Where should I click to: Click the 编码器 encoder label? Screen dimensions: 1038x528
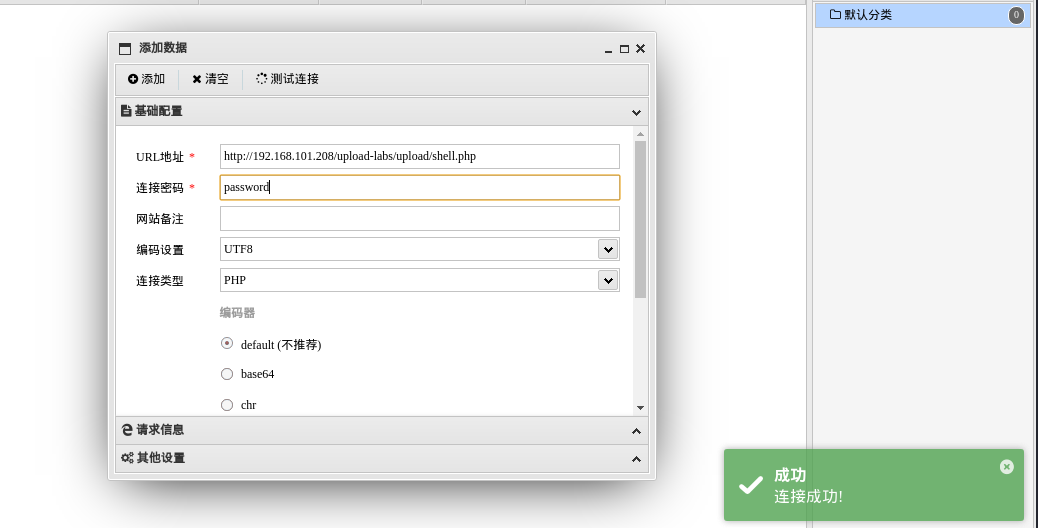[x=238, y=313]
